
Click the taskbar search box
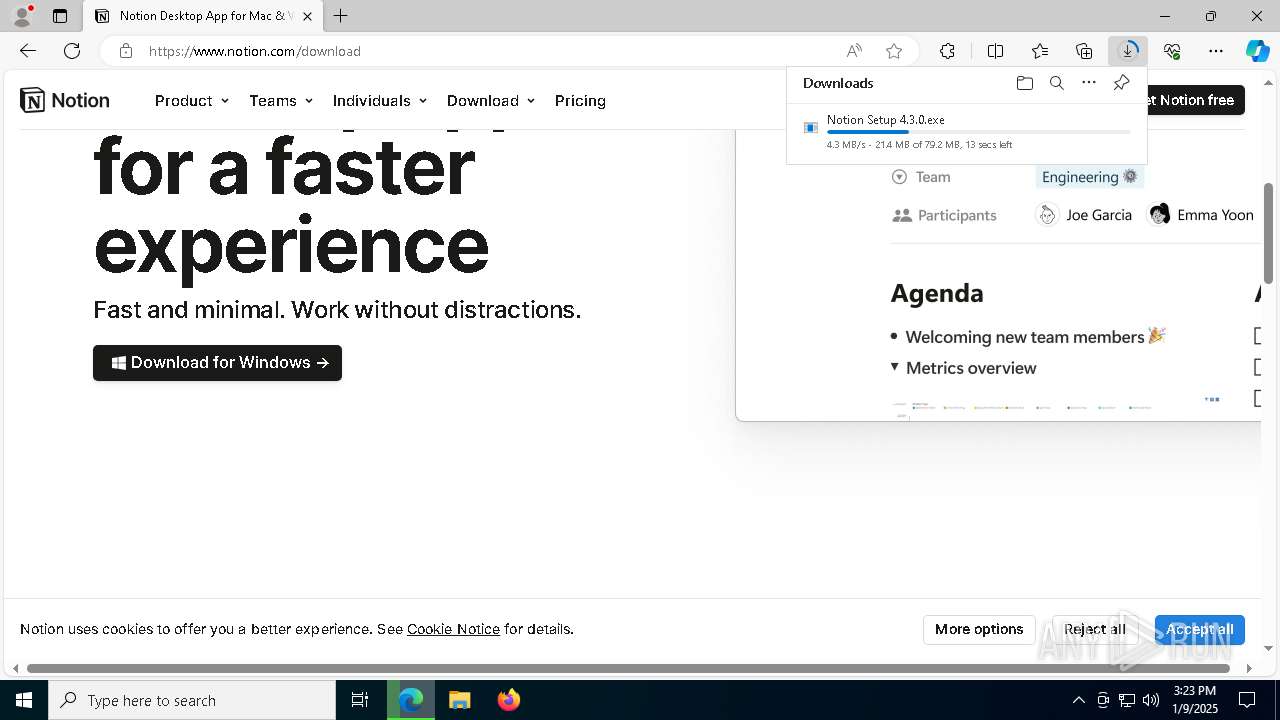(192, 700)
